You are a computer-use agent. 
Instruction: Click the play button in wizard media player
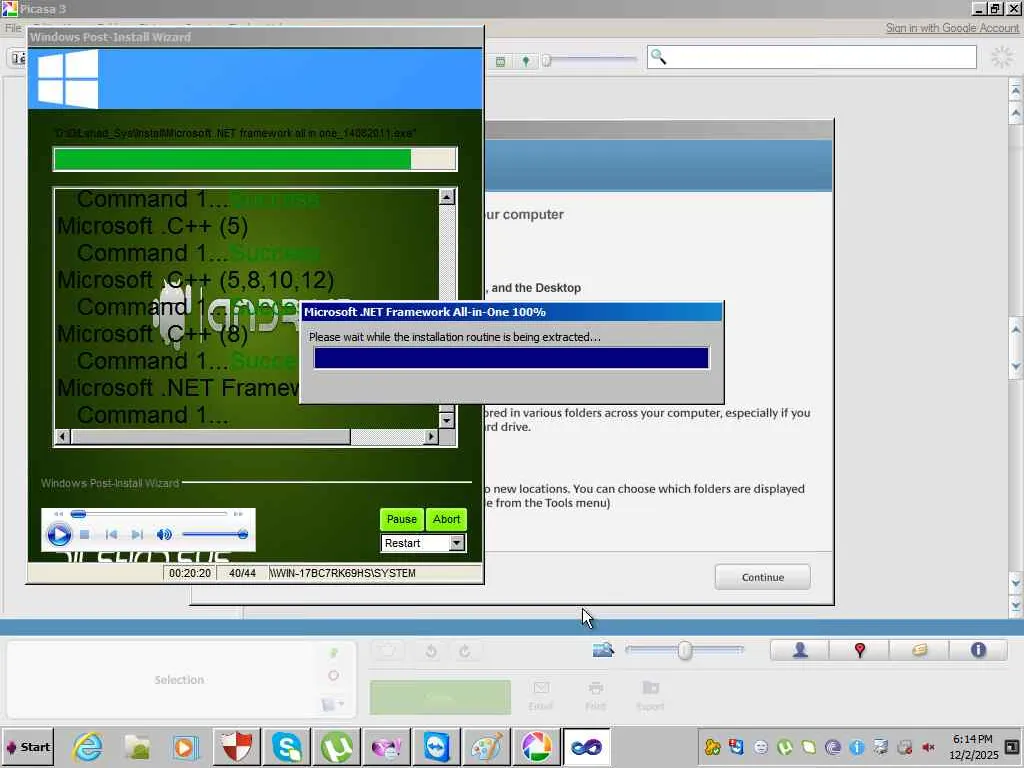pos(59,535)
